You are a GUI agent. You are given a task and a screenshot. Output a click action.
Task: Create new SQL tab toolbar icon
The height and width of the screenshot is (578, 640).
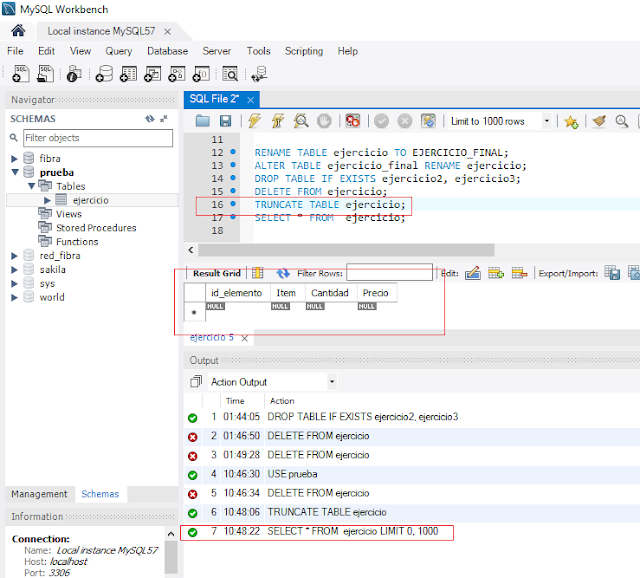coord(21,74)
